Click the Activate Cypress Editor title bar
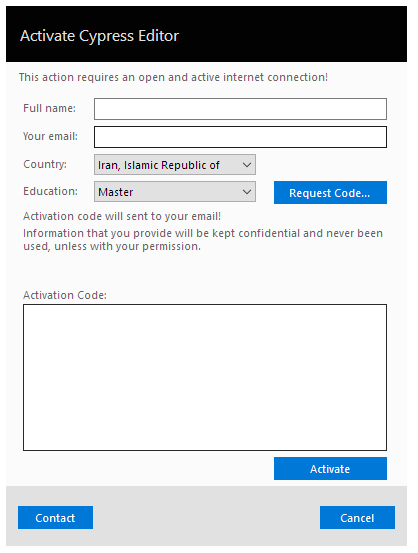This screenshot has width=418, height=553. pos(206,34)
